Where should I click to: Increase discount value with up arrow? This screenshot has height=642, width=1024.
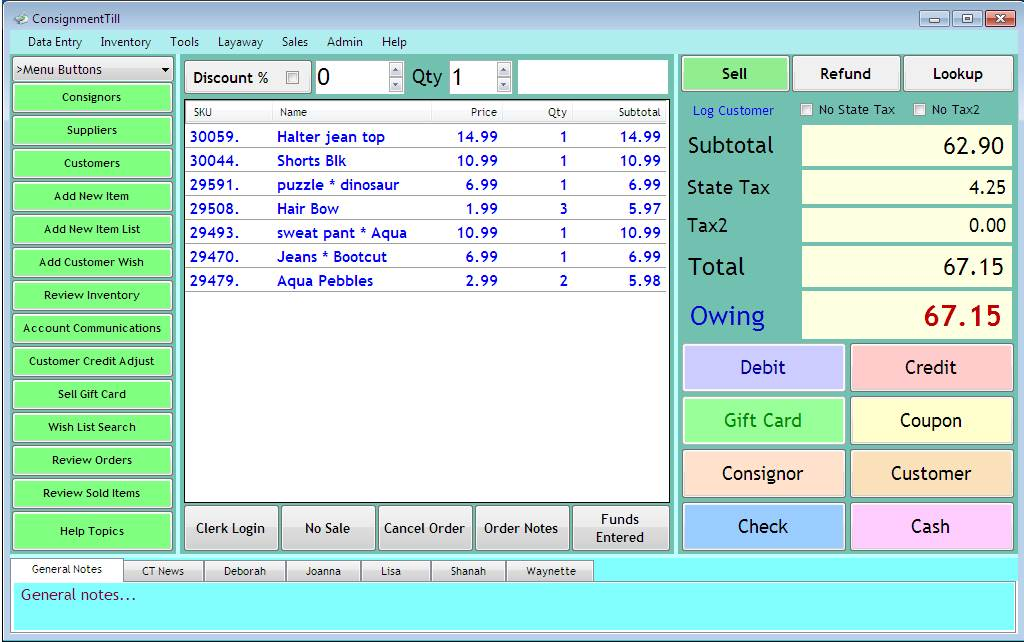(395, 70)
